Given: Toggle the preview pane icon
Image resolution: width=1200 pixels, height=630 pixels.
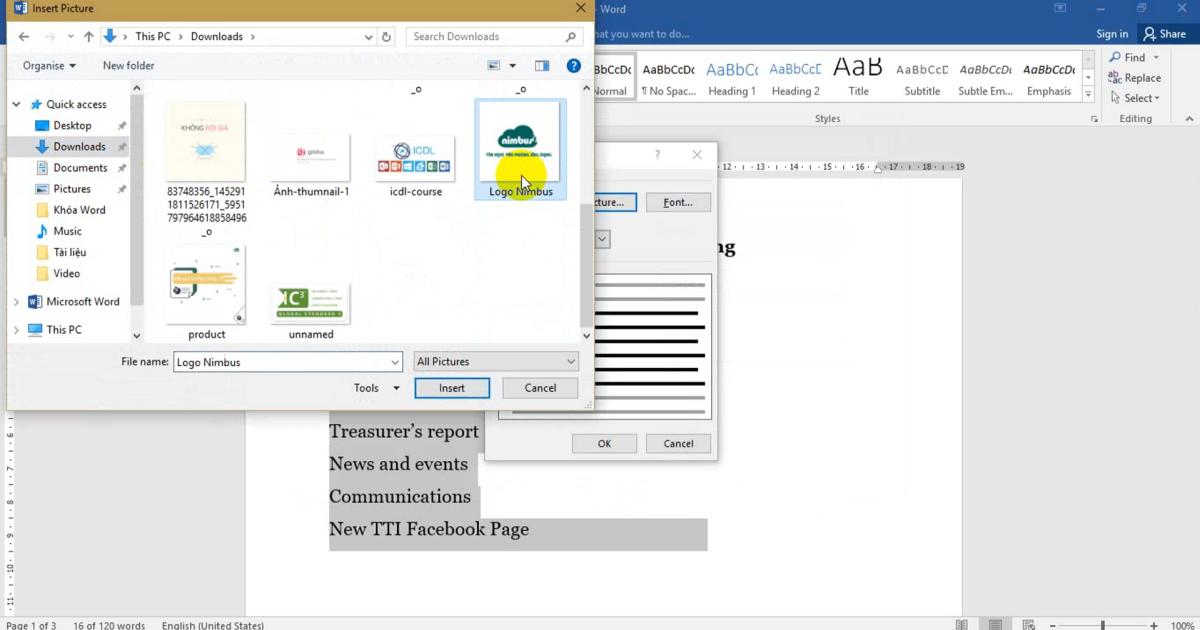Looking at the screenshot, I should coord(542,66).
